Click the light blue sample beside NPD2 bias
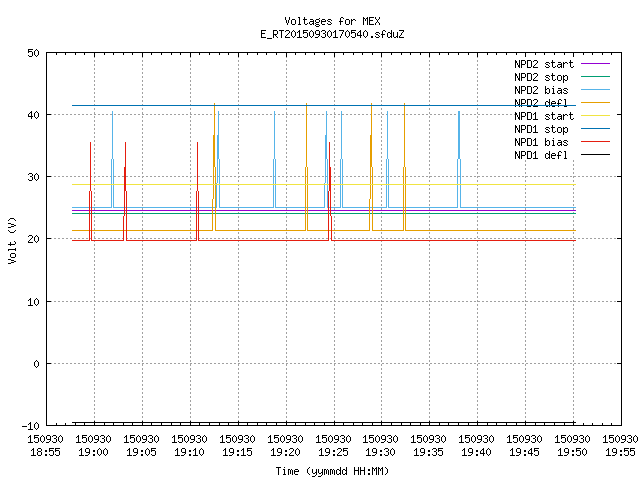The height and width of the screenshot is (480, 640). point(596,90)
